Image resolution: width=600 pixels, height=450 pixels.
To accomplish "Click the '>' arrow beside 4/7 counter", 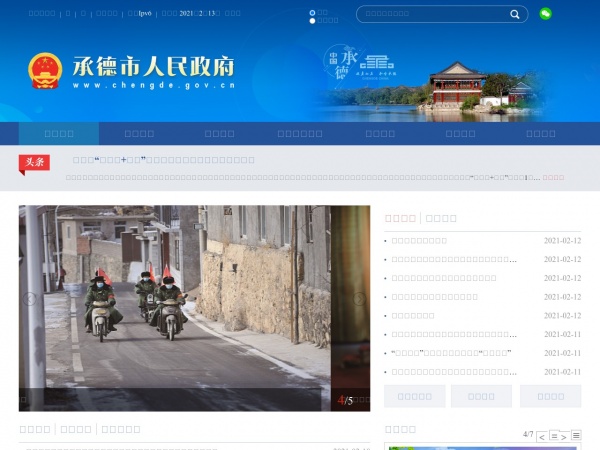I will point(564,437).
